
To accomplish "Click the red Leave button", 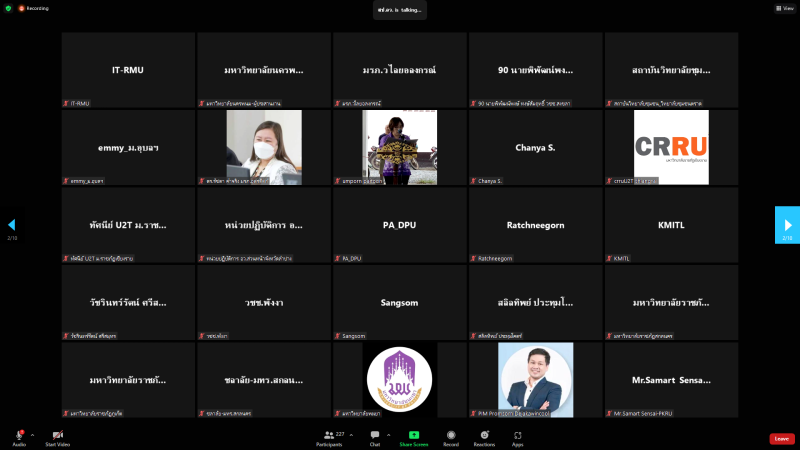I will (782, 439).
